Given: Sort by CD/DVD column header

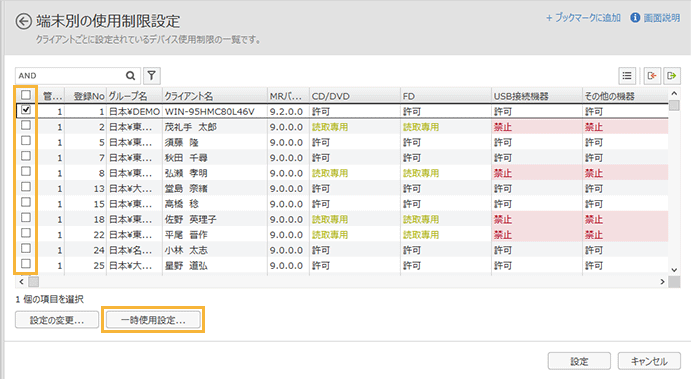Looking at the screenshot, I should (x=355, y=96).
